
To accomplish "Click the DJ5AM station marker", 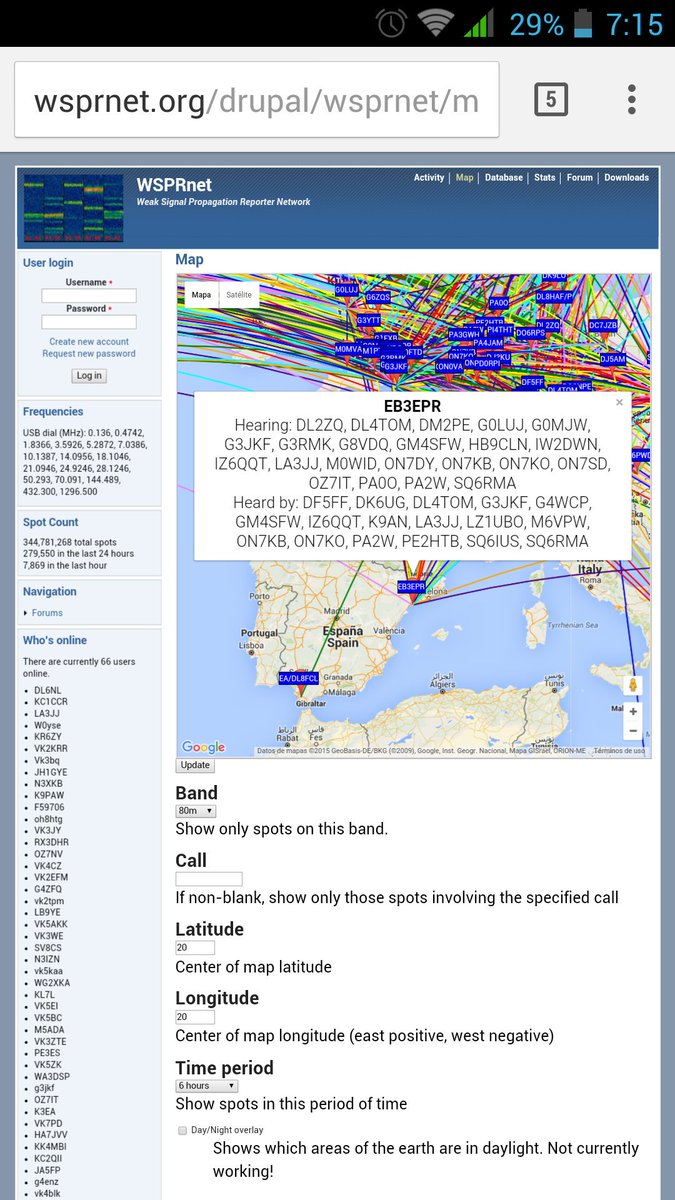I will (x=613, y=359).
